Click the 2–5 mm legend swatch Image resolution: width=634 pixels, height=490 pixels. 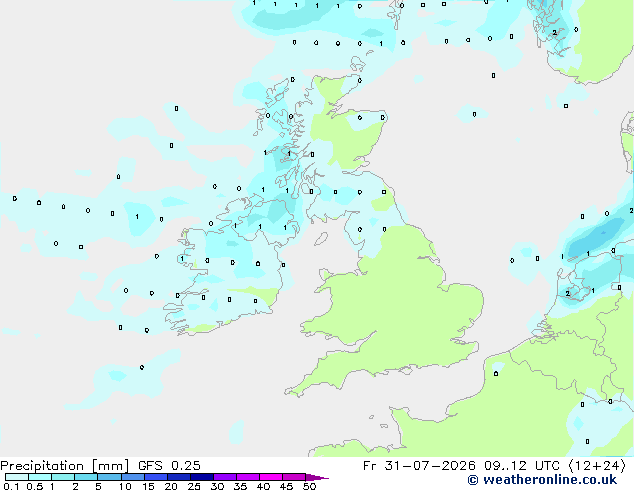point(86,477)
